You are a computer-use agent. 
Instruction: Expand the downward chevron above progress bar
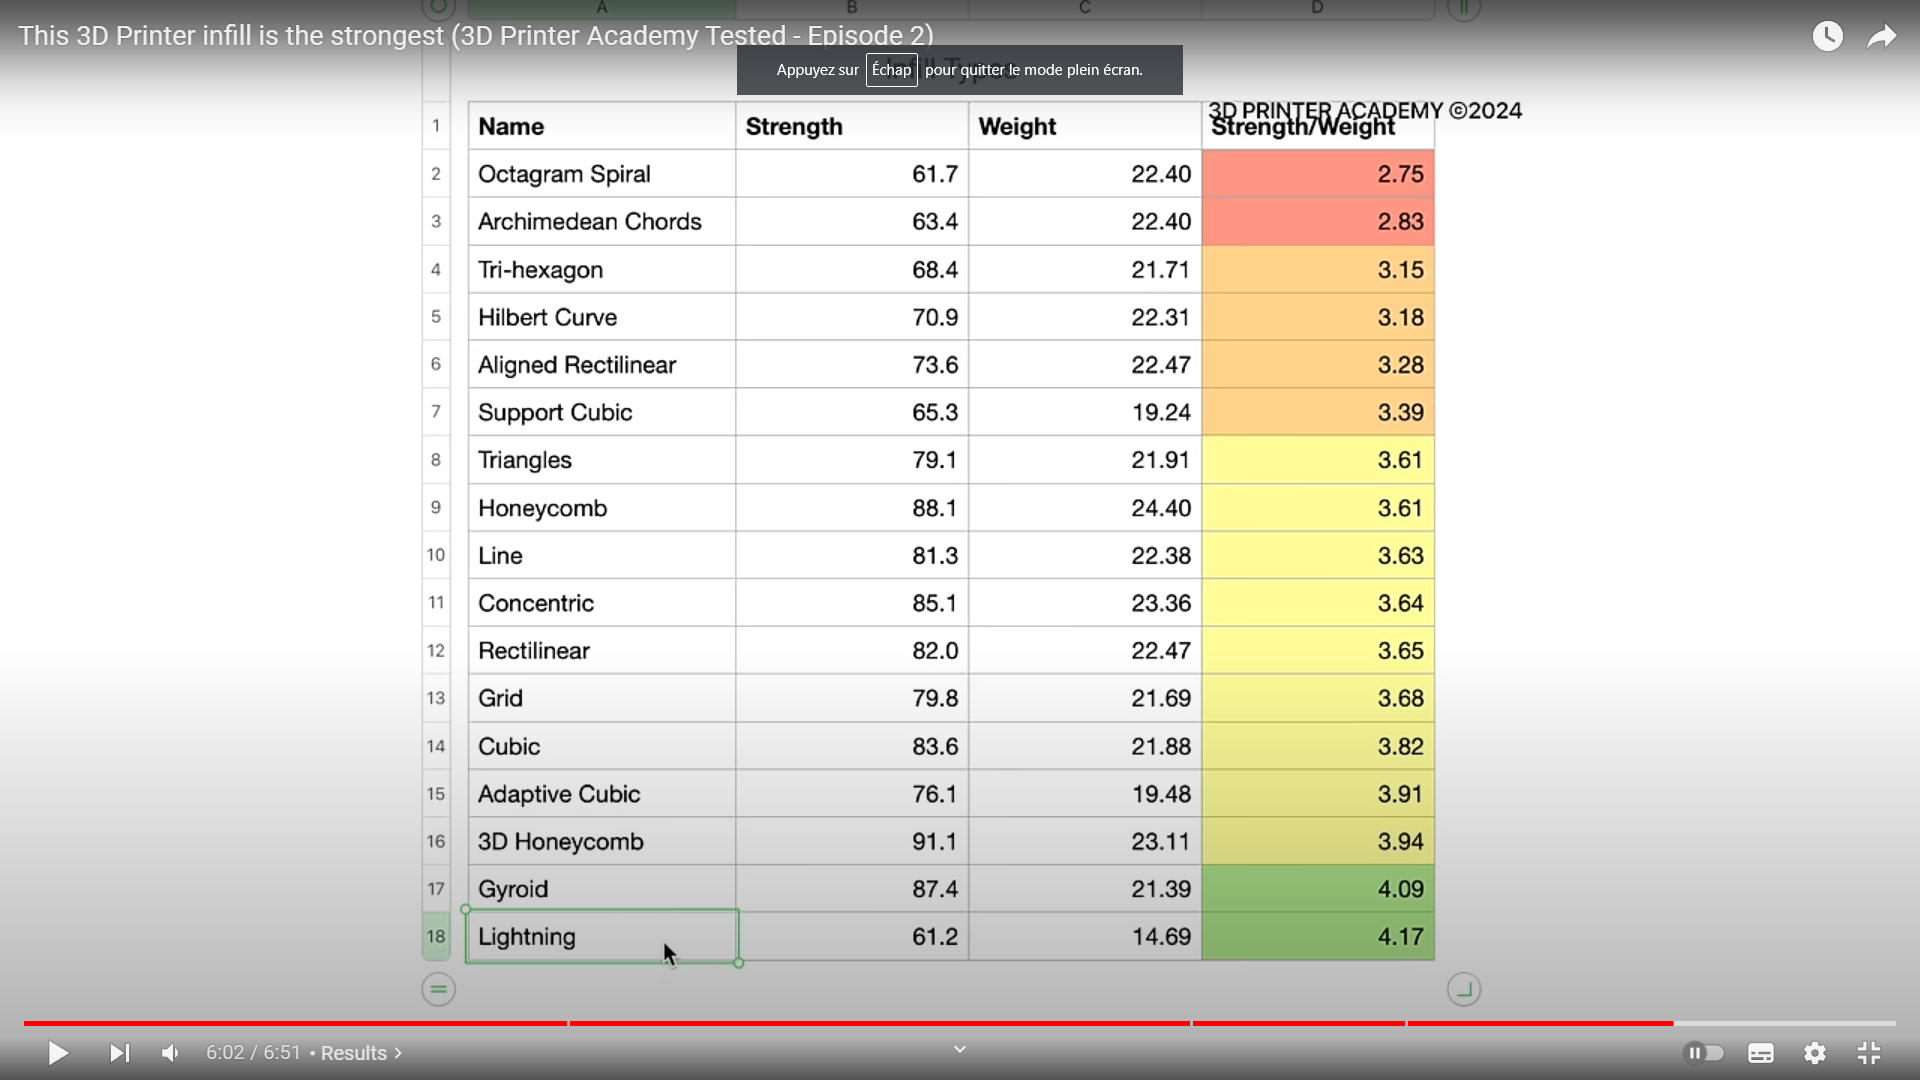pyautogui.click(x=959, y=1049)
